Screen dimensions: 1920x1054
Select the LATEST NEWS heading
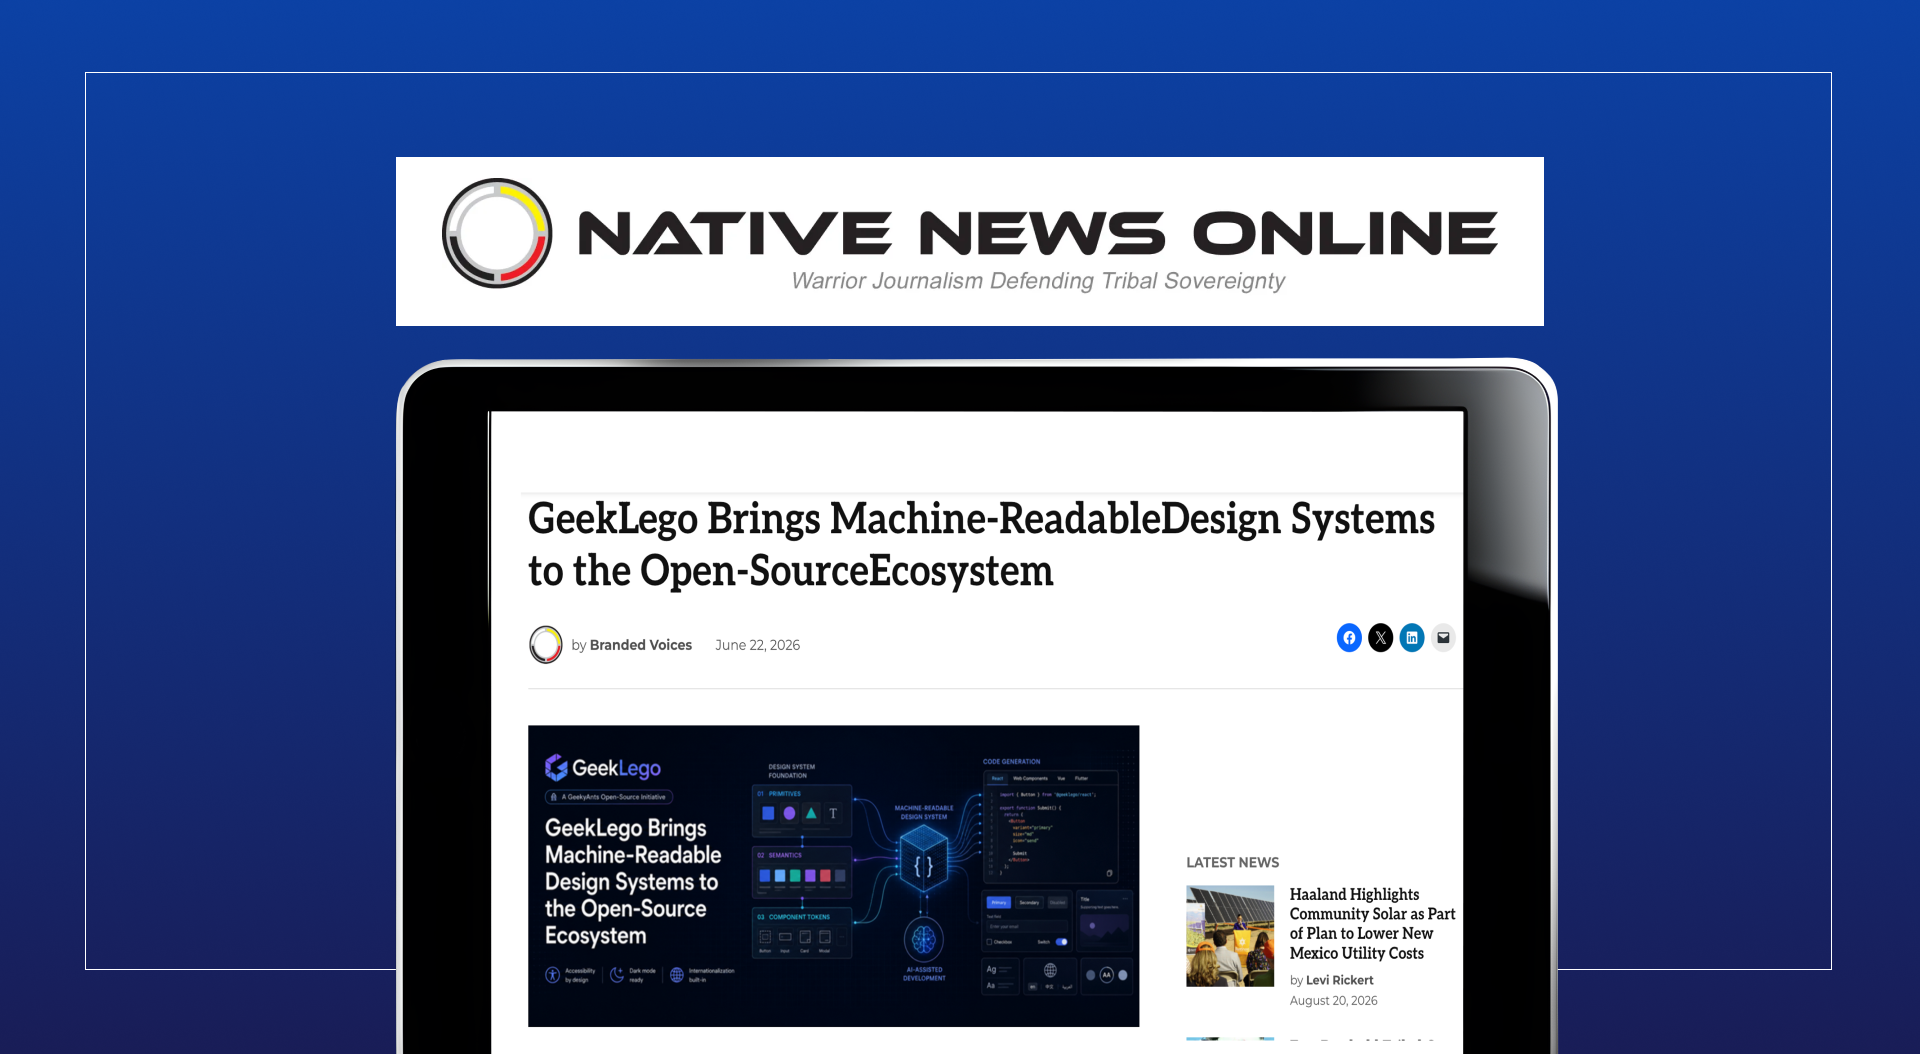tap(1232, 862)
